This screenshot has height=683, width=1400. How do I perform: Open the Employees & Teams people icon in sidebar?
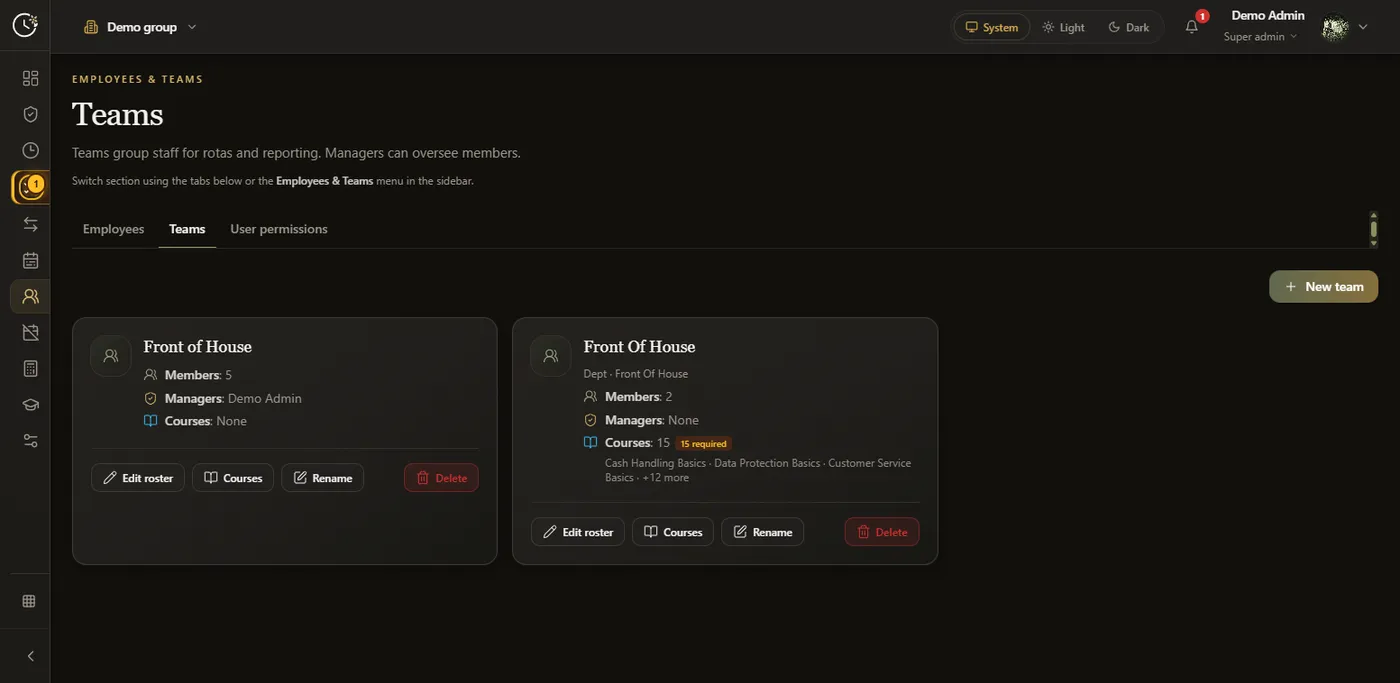pos(30,296)
